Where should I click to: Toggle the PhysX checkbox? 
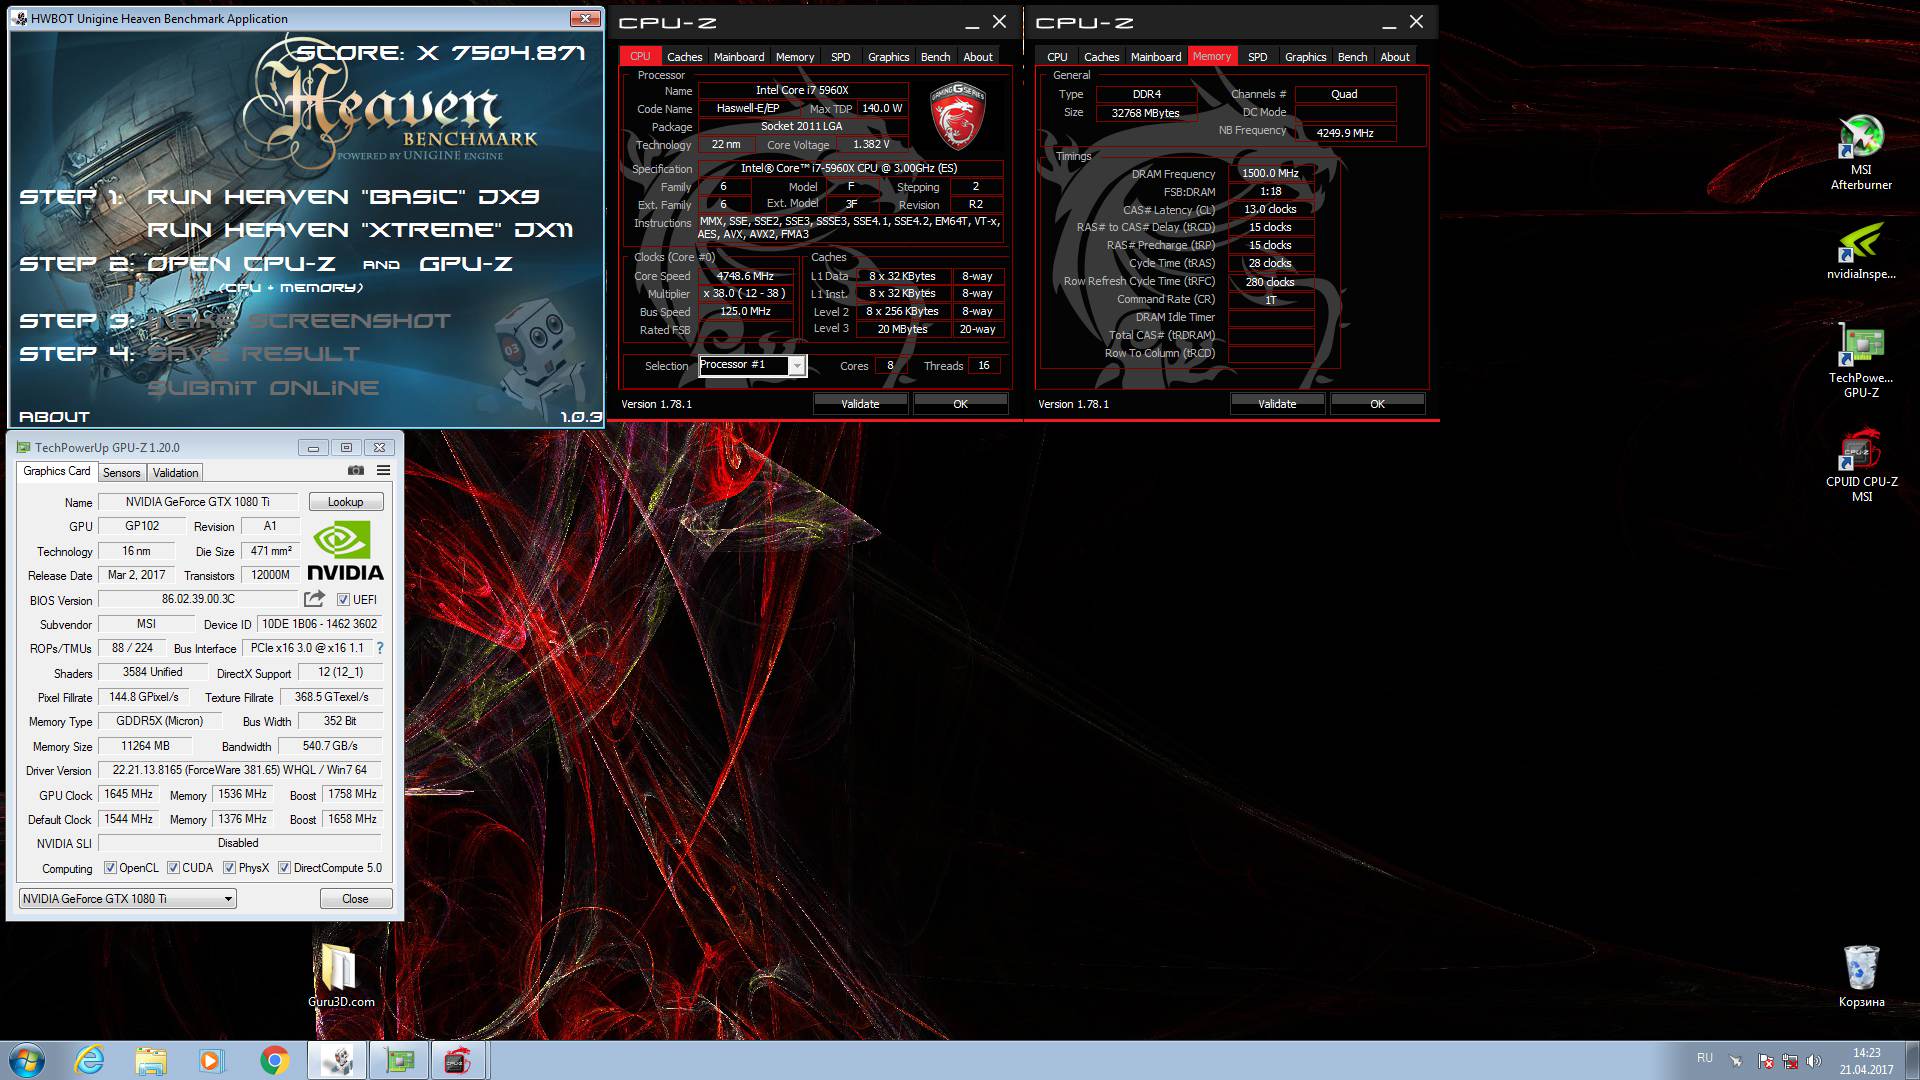tap(229, 868)
